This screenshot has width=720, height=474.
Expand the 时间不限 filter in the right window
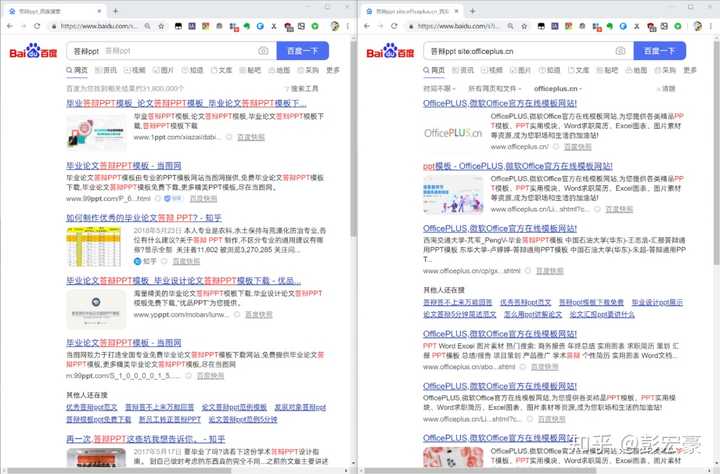pyautogui.click(x=439, y=88)
